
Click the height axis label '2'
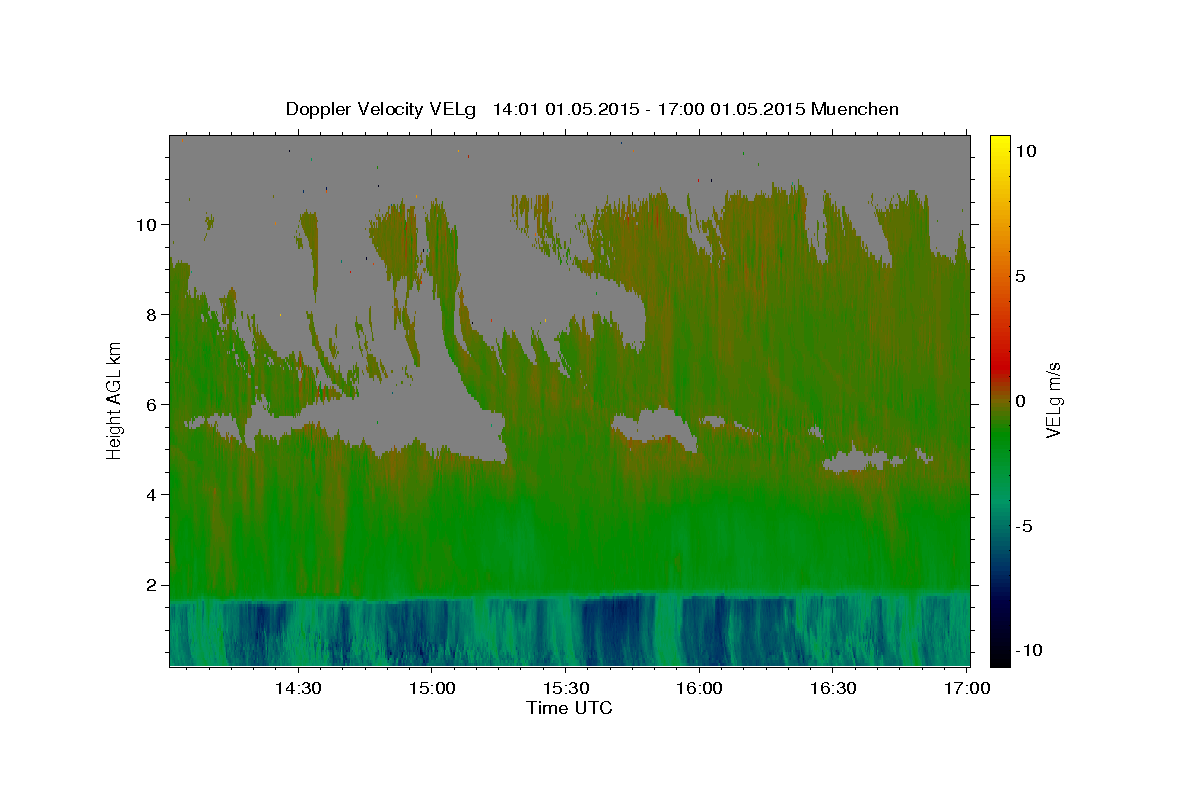point(154,585)
